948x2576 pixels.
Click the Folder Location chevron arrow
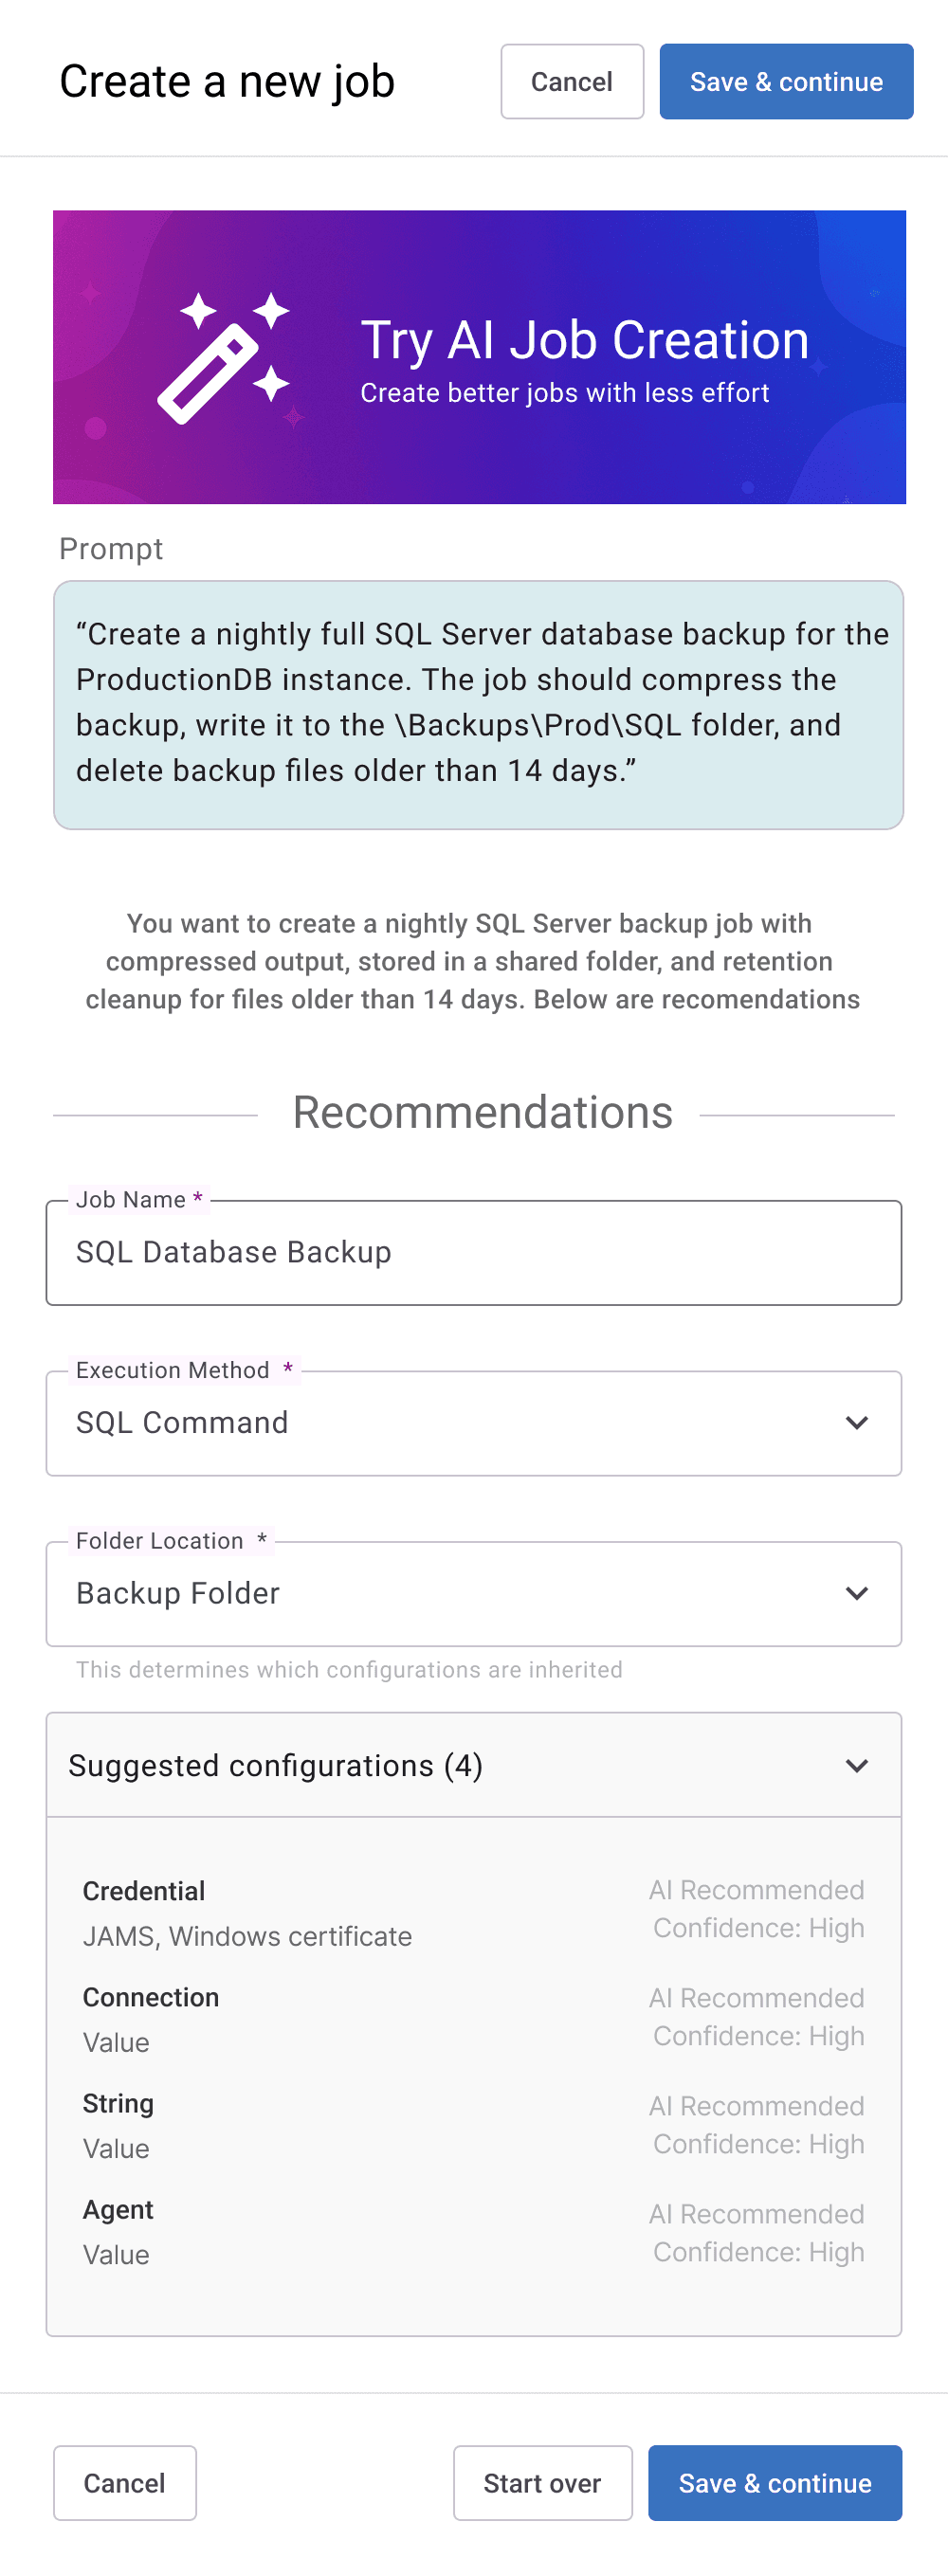[x=856, y=1593]
